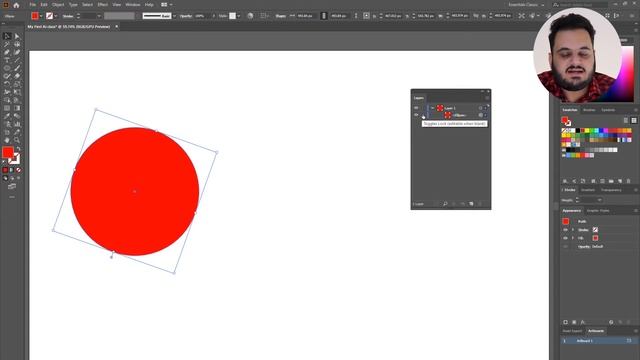
Task: Open the Effect menu
Action: [x=102, y=5]
